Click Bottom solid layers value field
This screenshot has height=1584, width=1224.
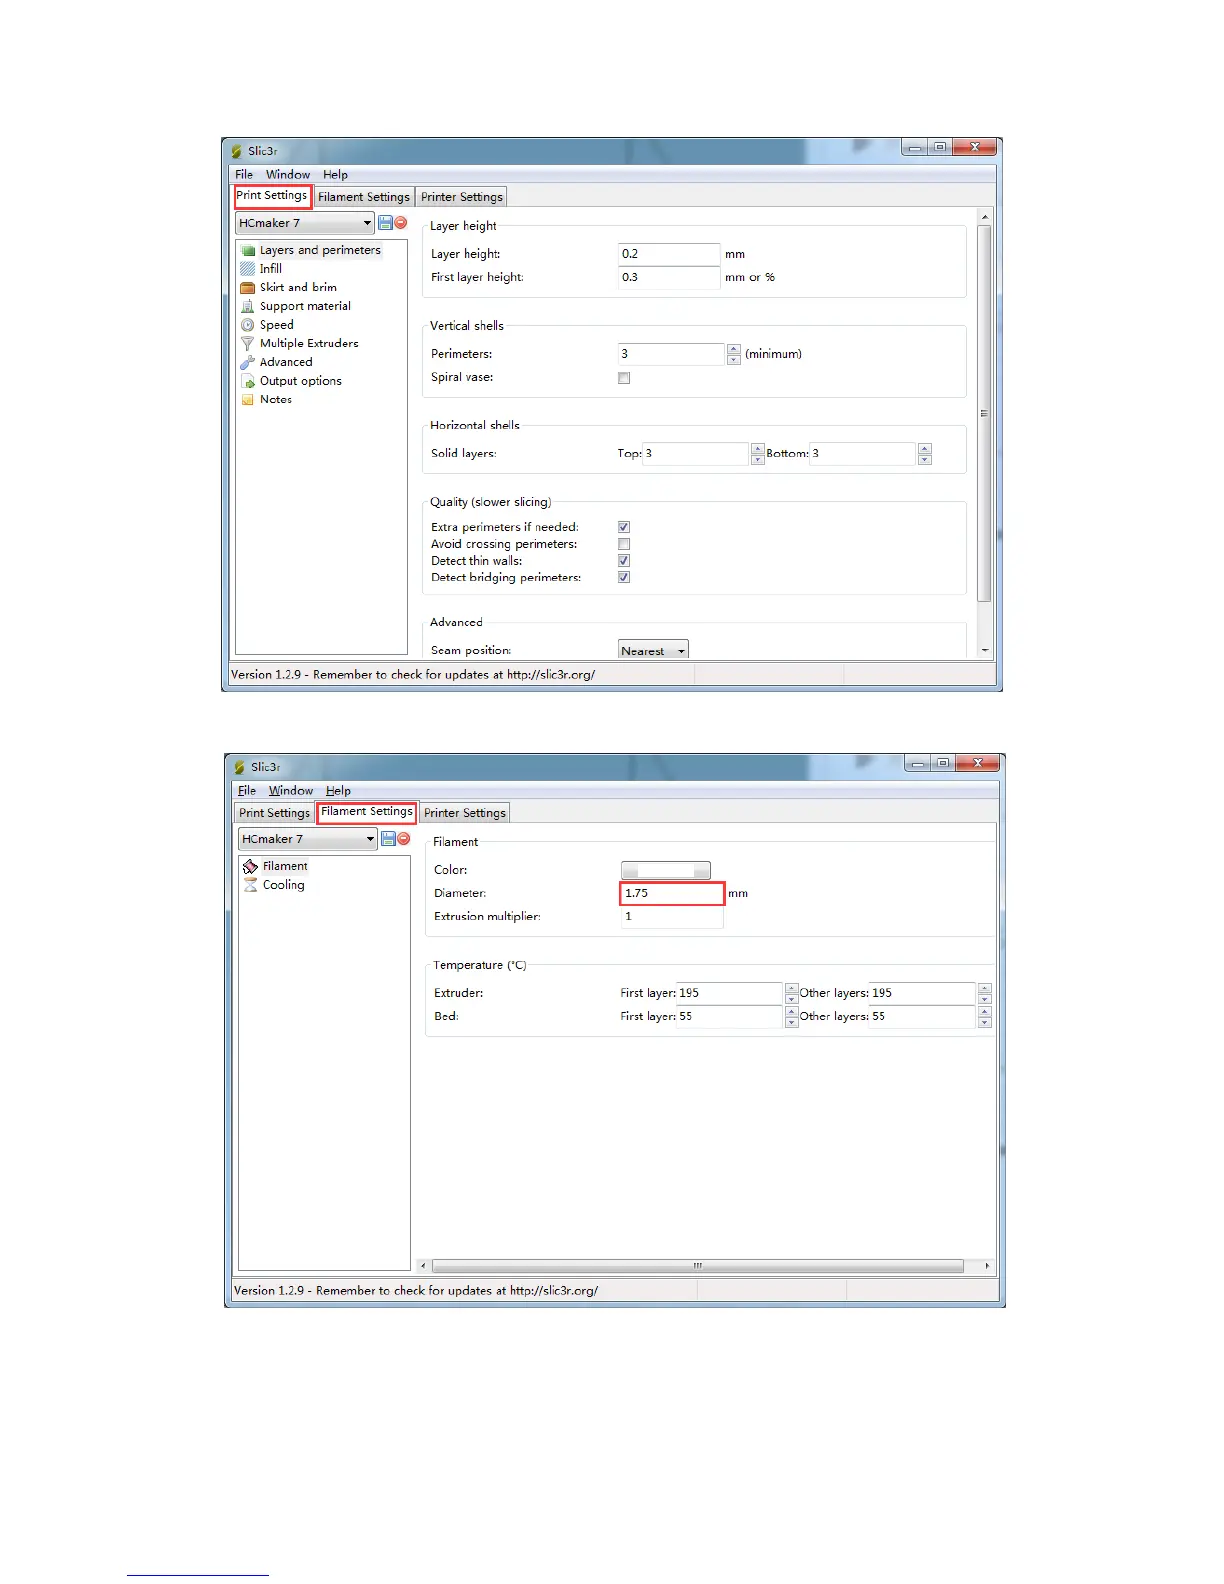(863, 454)
